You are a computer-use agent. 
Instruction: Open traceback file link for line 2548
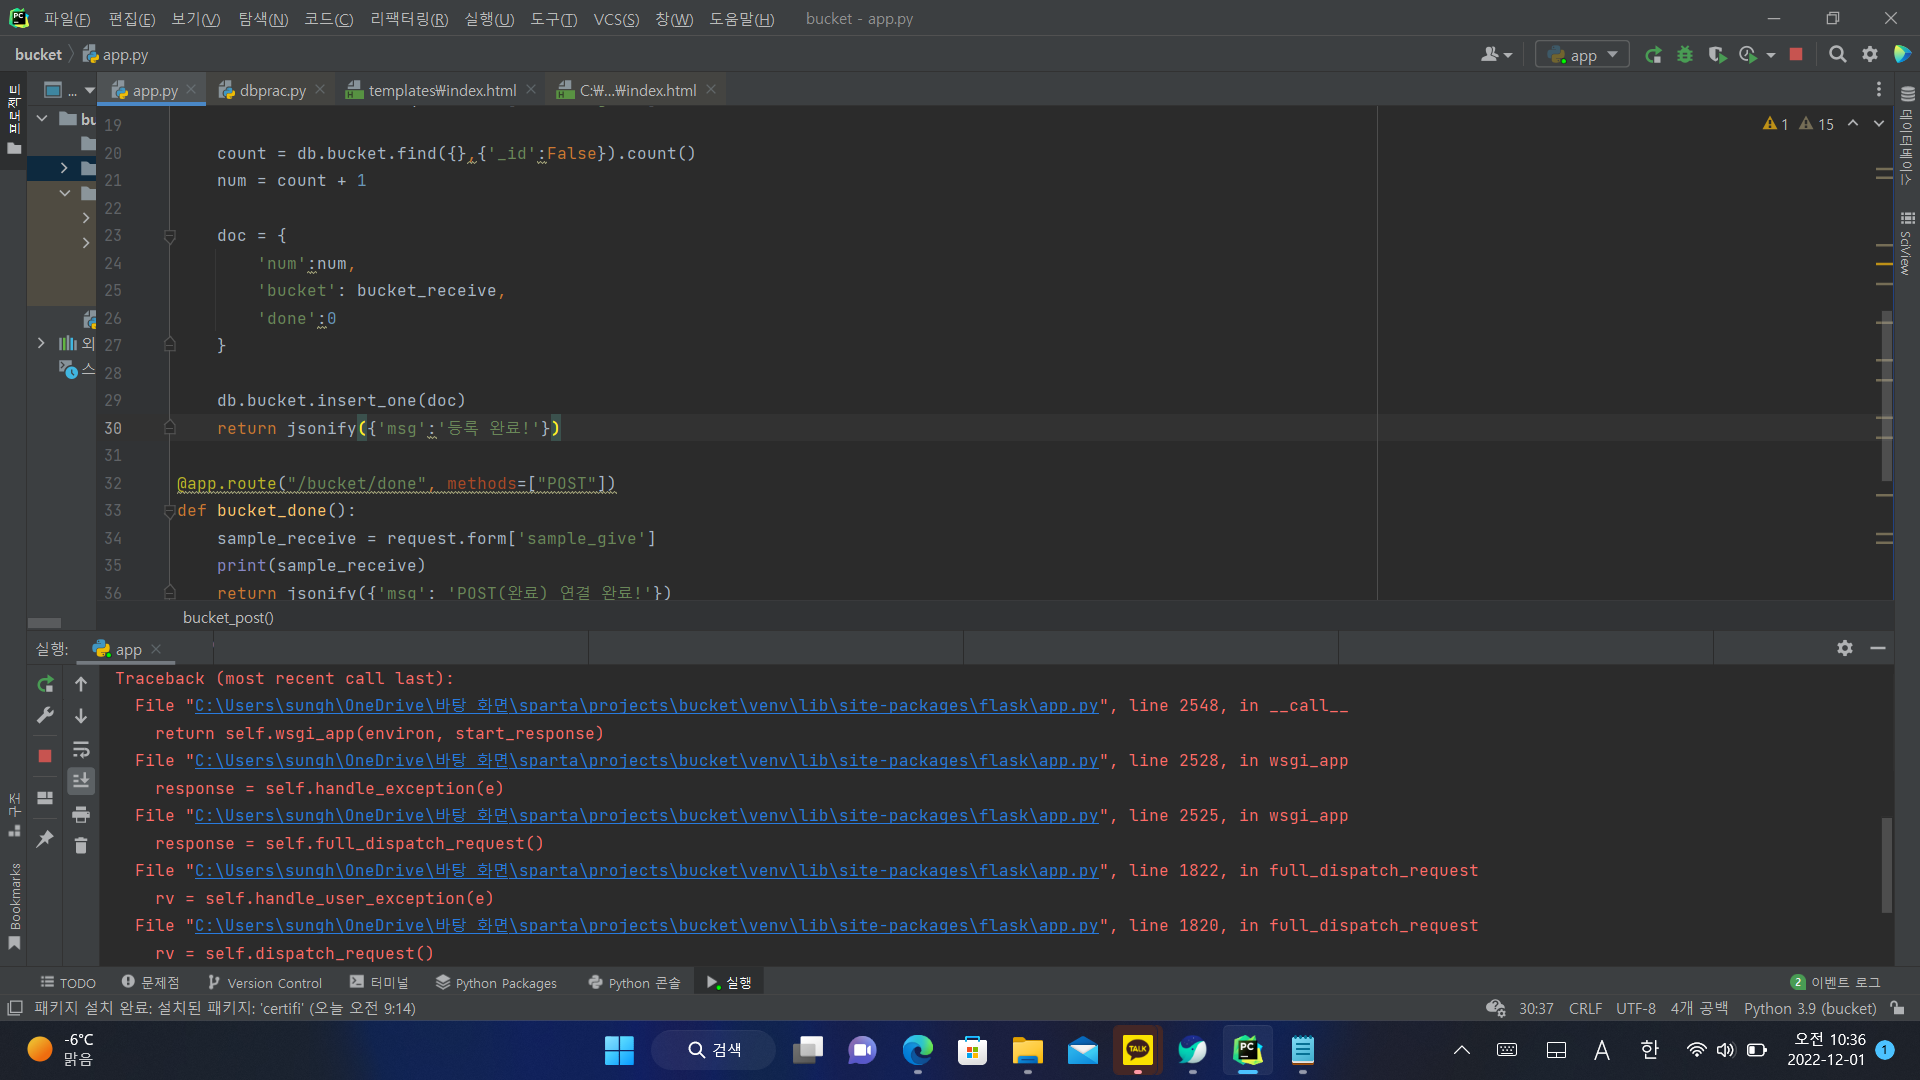point(646,706)
